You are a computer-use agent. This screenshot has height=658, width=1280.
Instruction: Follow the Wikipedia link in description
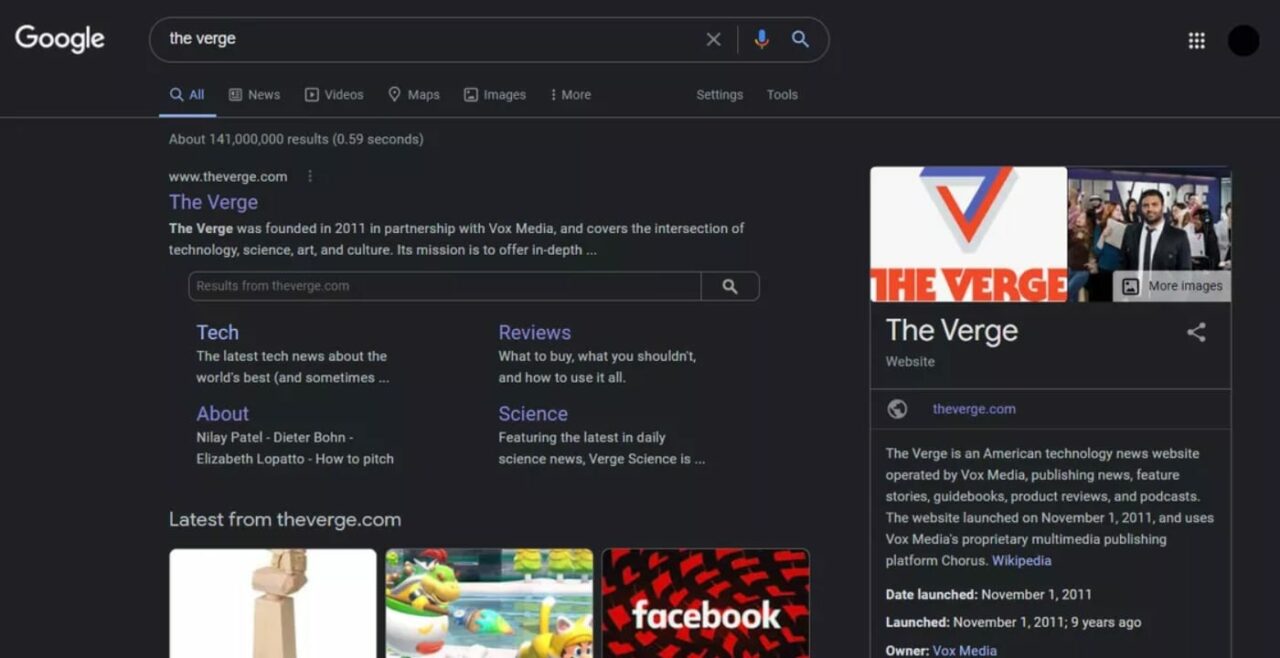(x=1021, y=561)
